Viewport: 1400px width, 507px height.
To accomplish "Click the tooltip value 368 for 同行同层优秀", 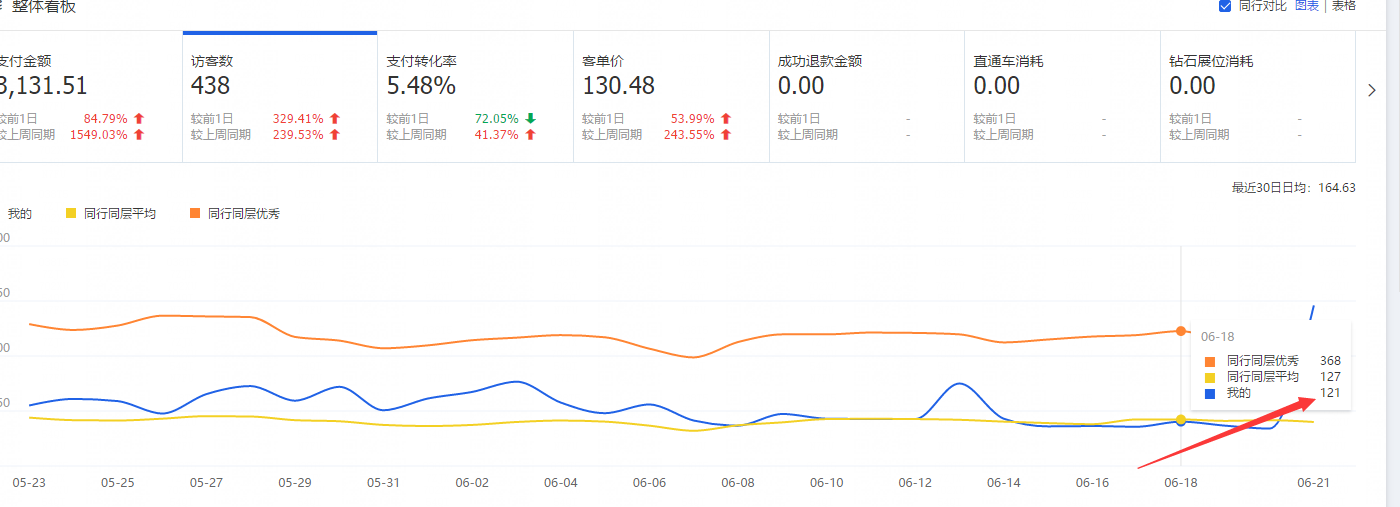I will (1330, 361).
